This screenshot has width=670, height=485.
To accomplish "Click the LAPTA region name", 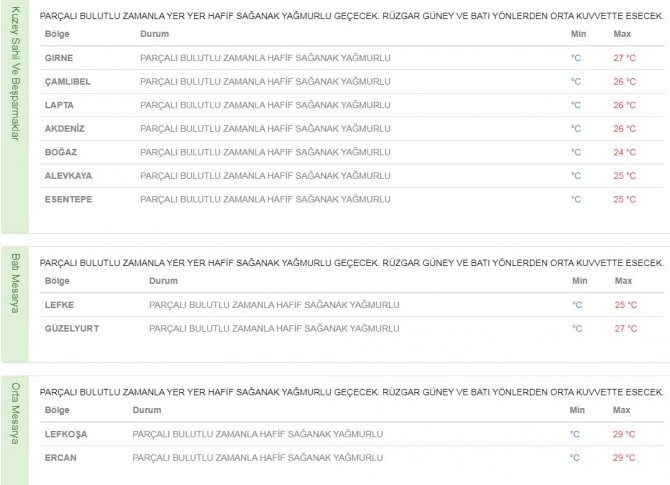I will [x=59, y=105].
